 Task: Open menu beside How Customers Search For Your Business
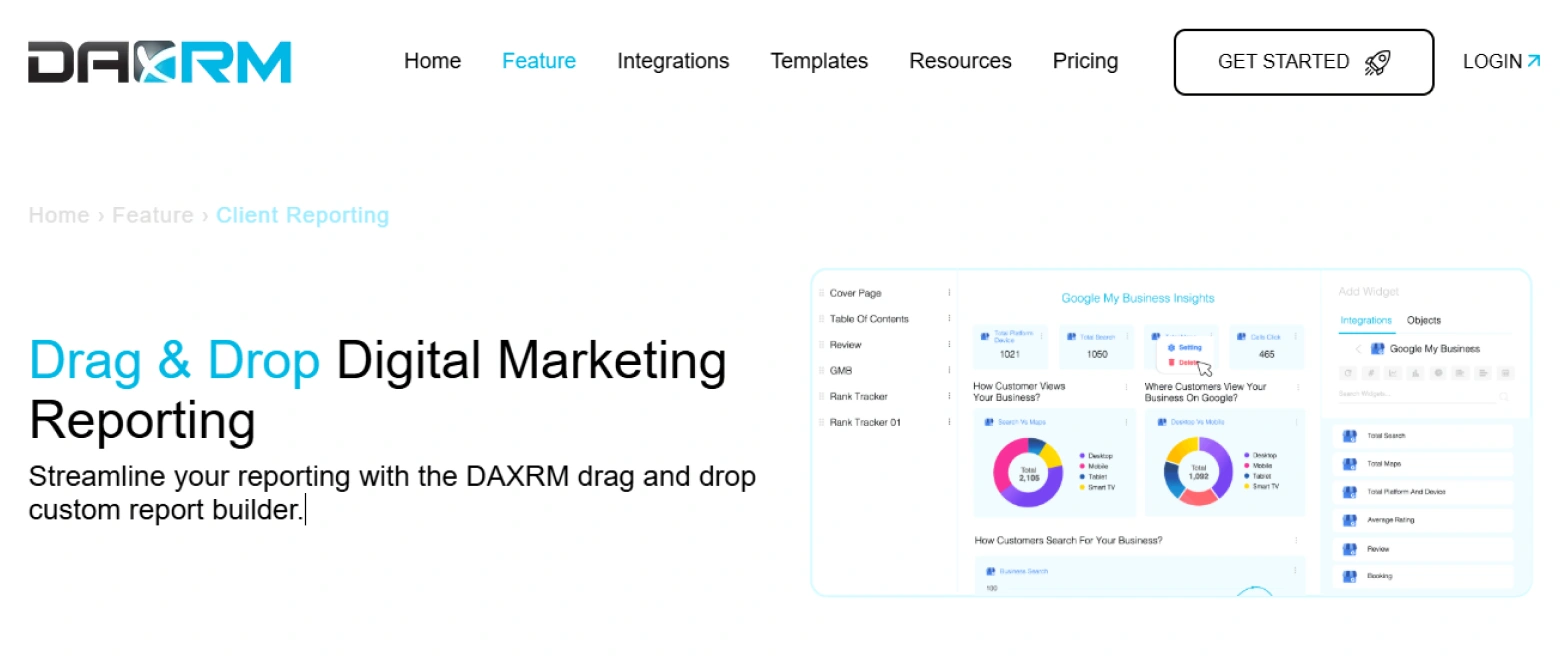coord(1297,540)
